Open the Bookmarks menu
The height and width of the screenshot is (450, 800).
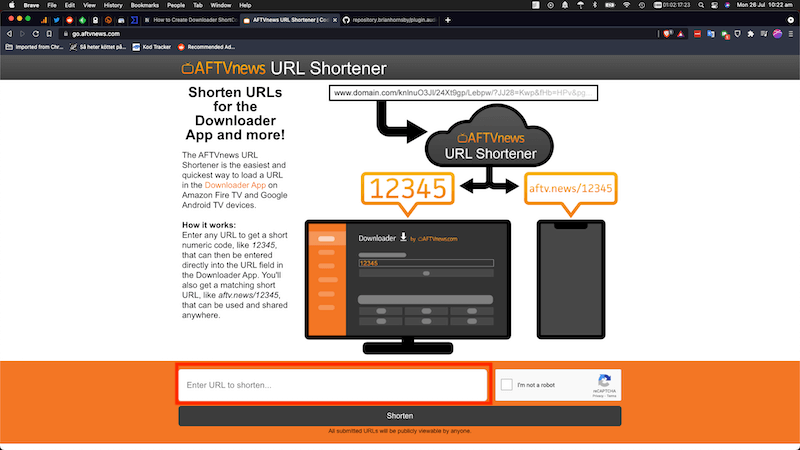[144, 5]
